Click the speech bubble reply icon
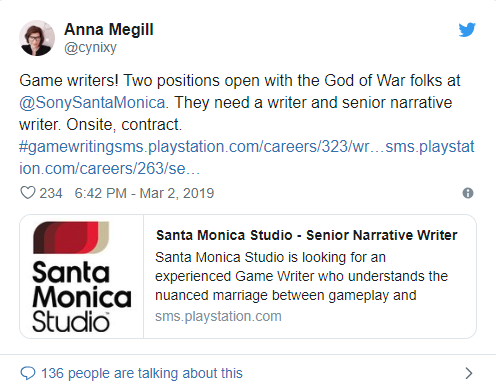Screen dimensions: 496x388 pos(28,373)
